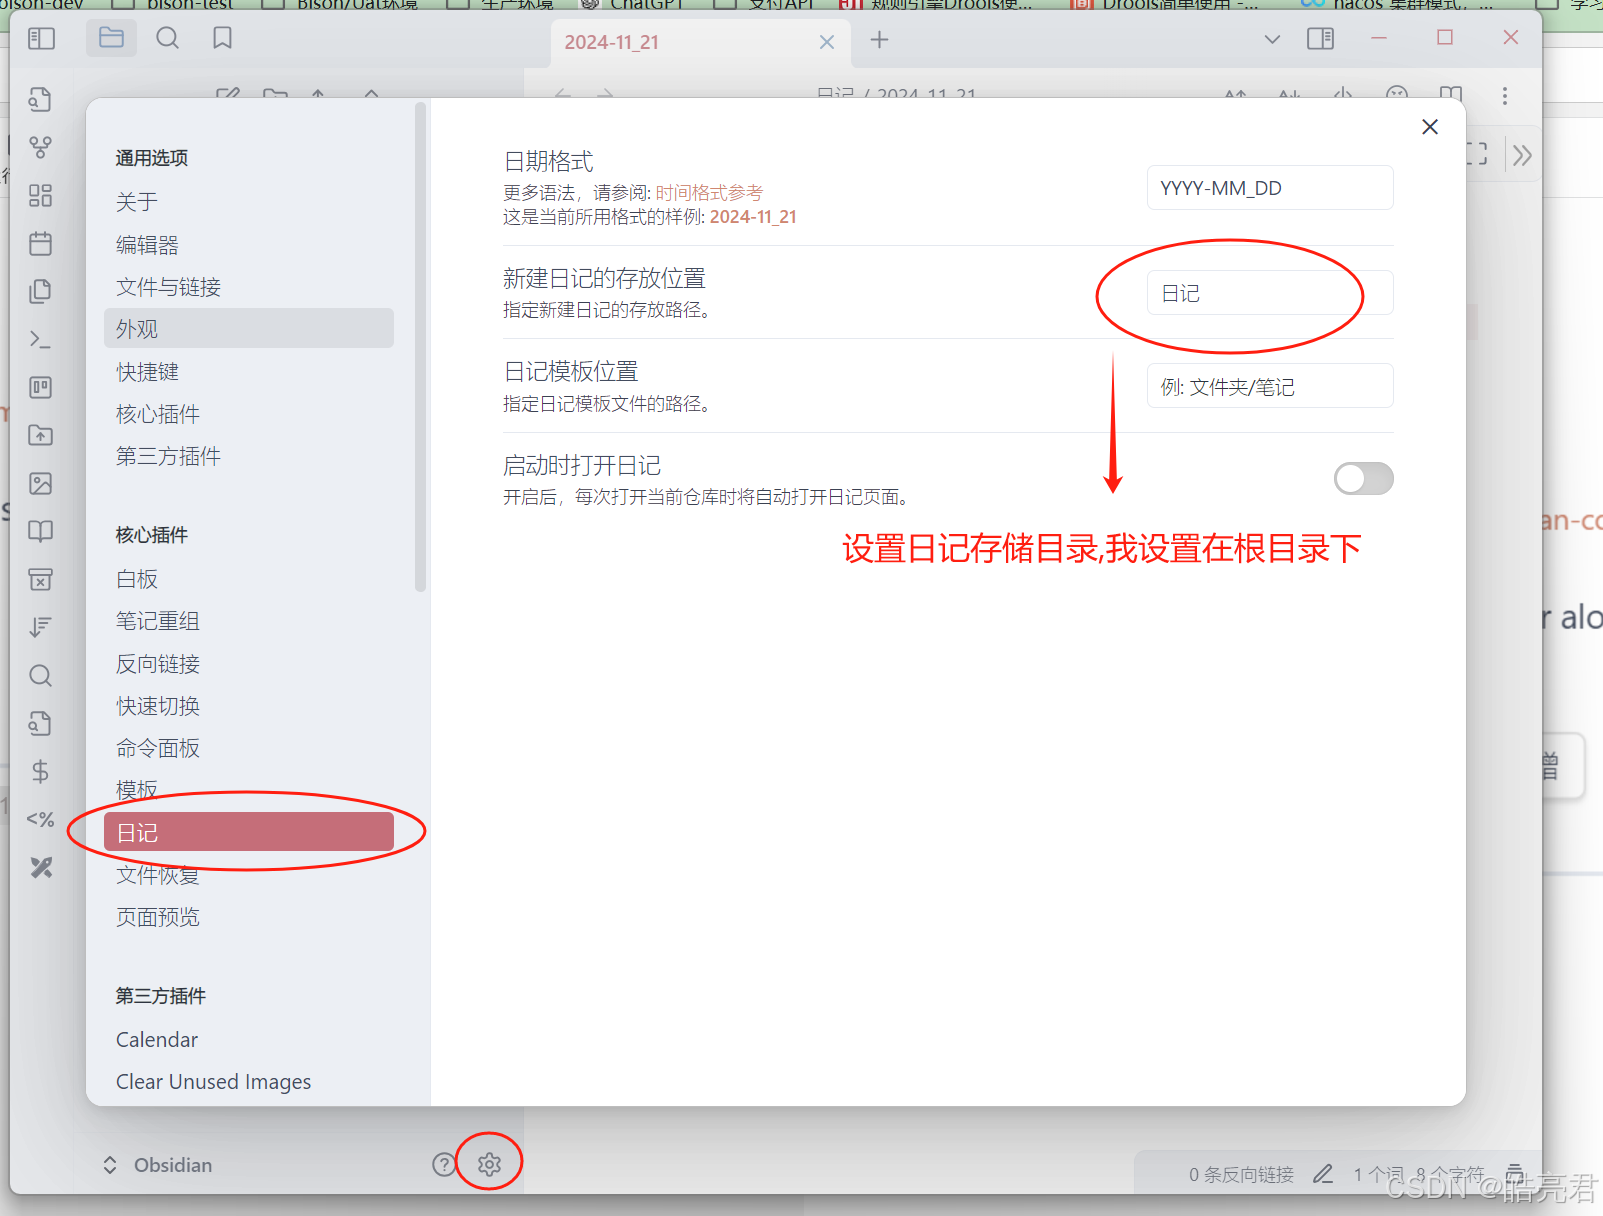The height and width of the screenshot is (1216, 1603).
Task: Open the command palette terminal icon
Action: (40, 340)
